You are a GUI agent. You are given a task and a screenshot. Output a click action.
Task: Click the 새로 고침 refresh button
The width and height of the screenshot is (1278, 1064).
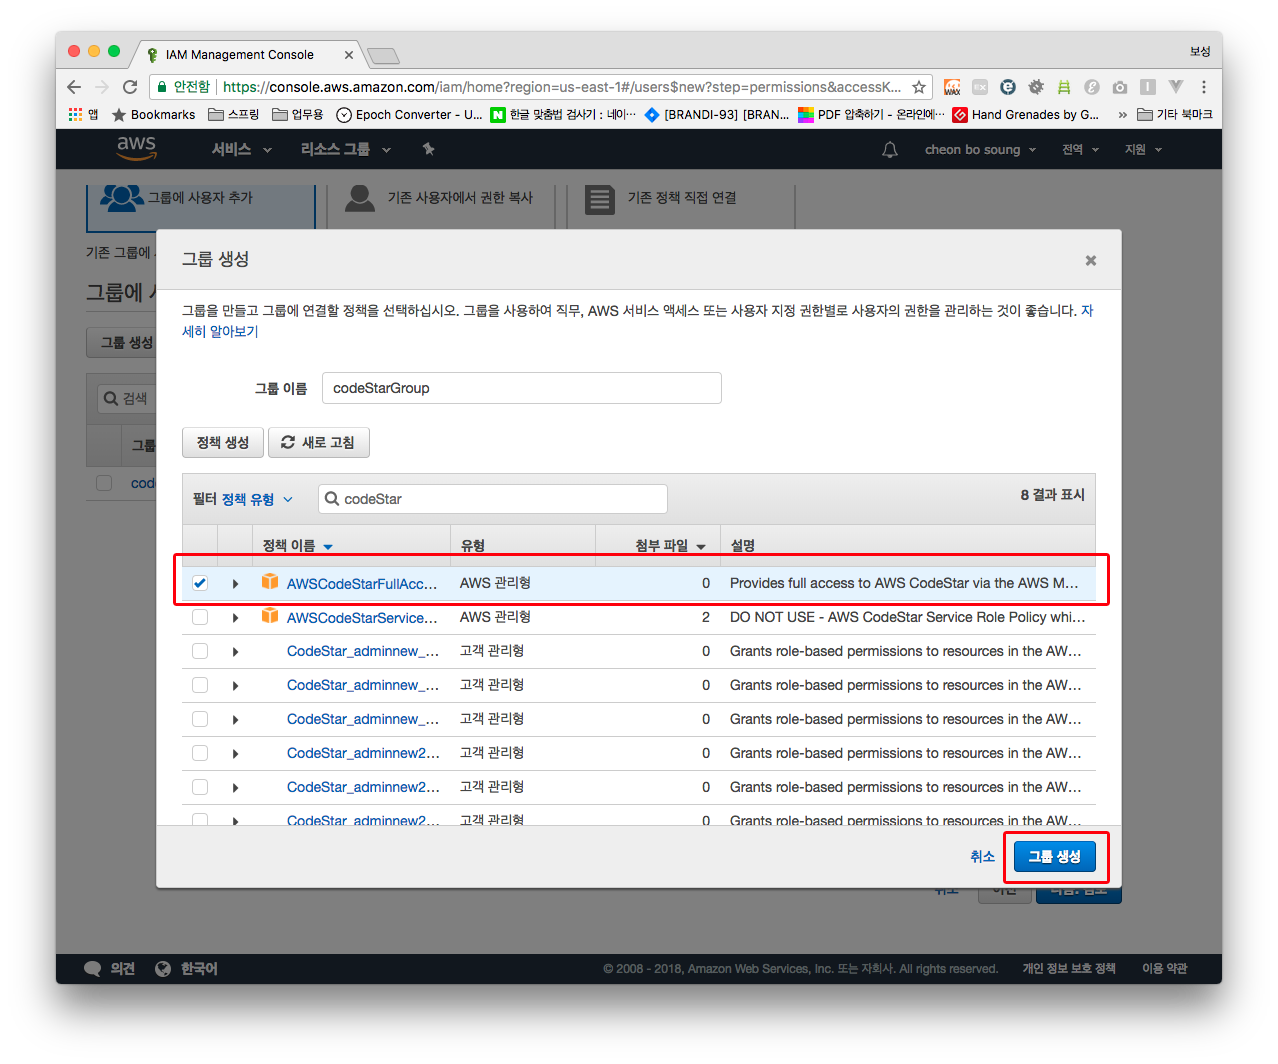(318, 442)
